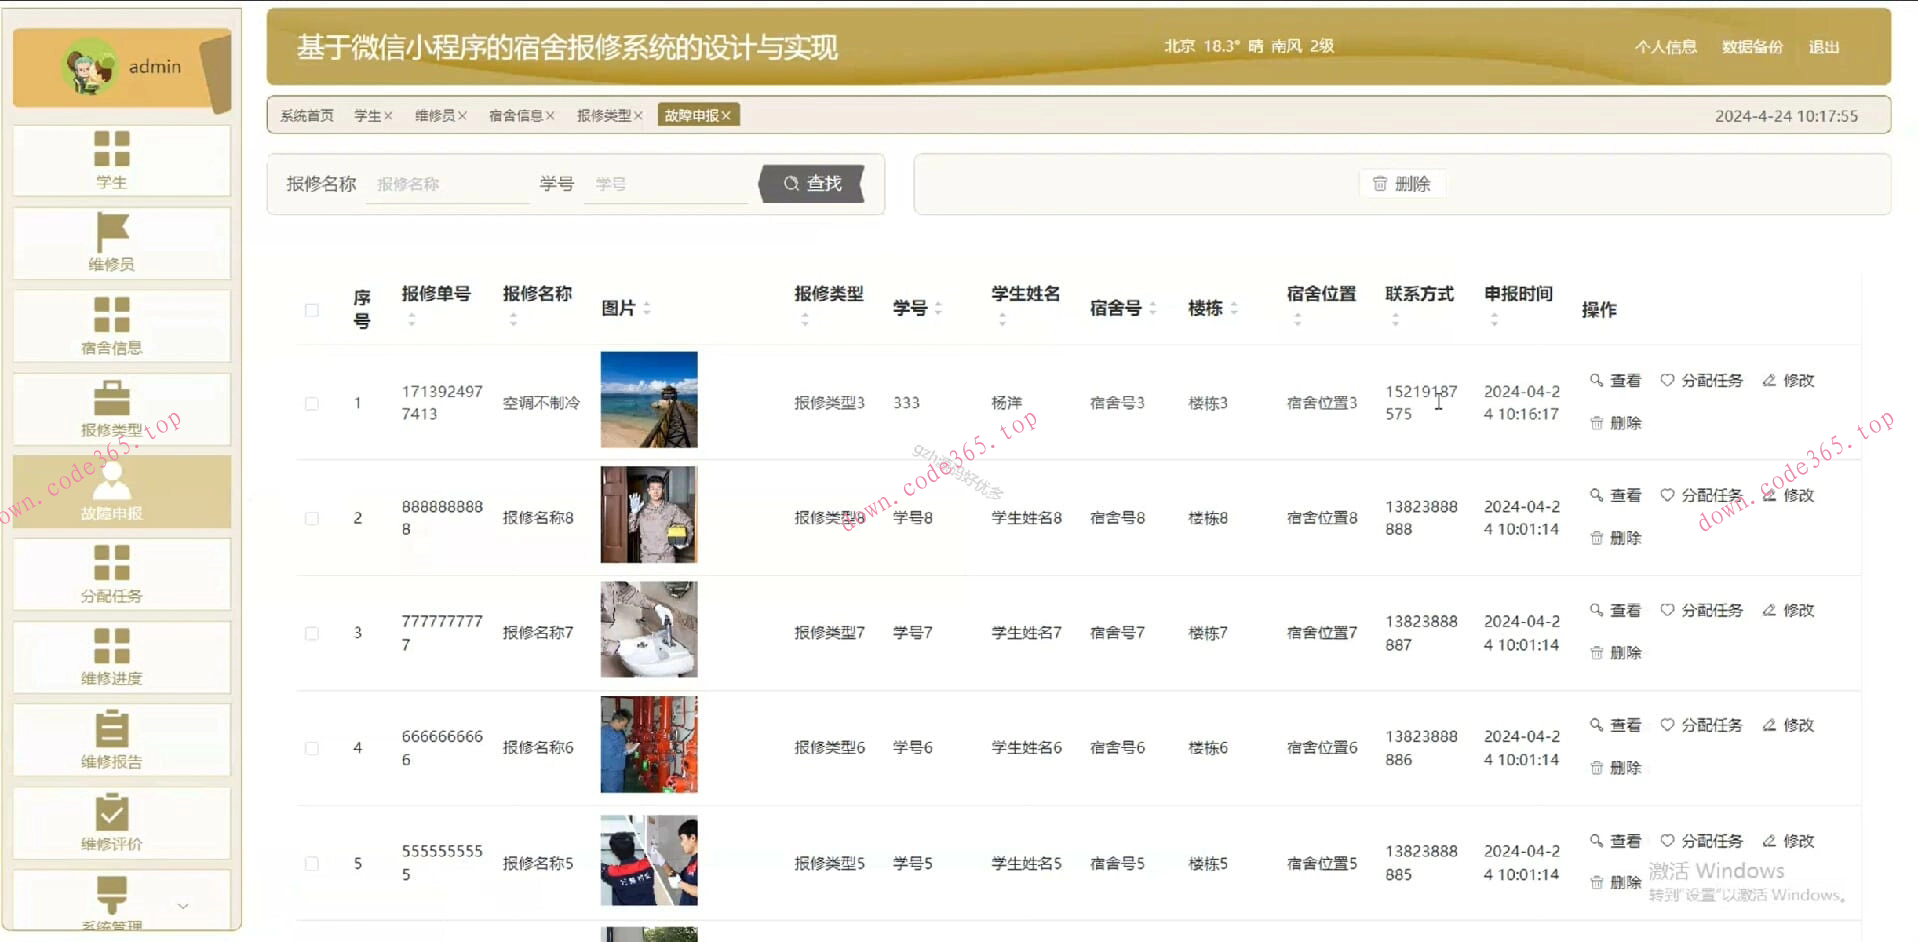Viewport: 1918px width, 942px height.
Task: Expand the 系统管理 menu chevron
Action: 182,905
